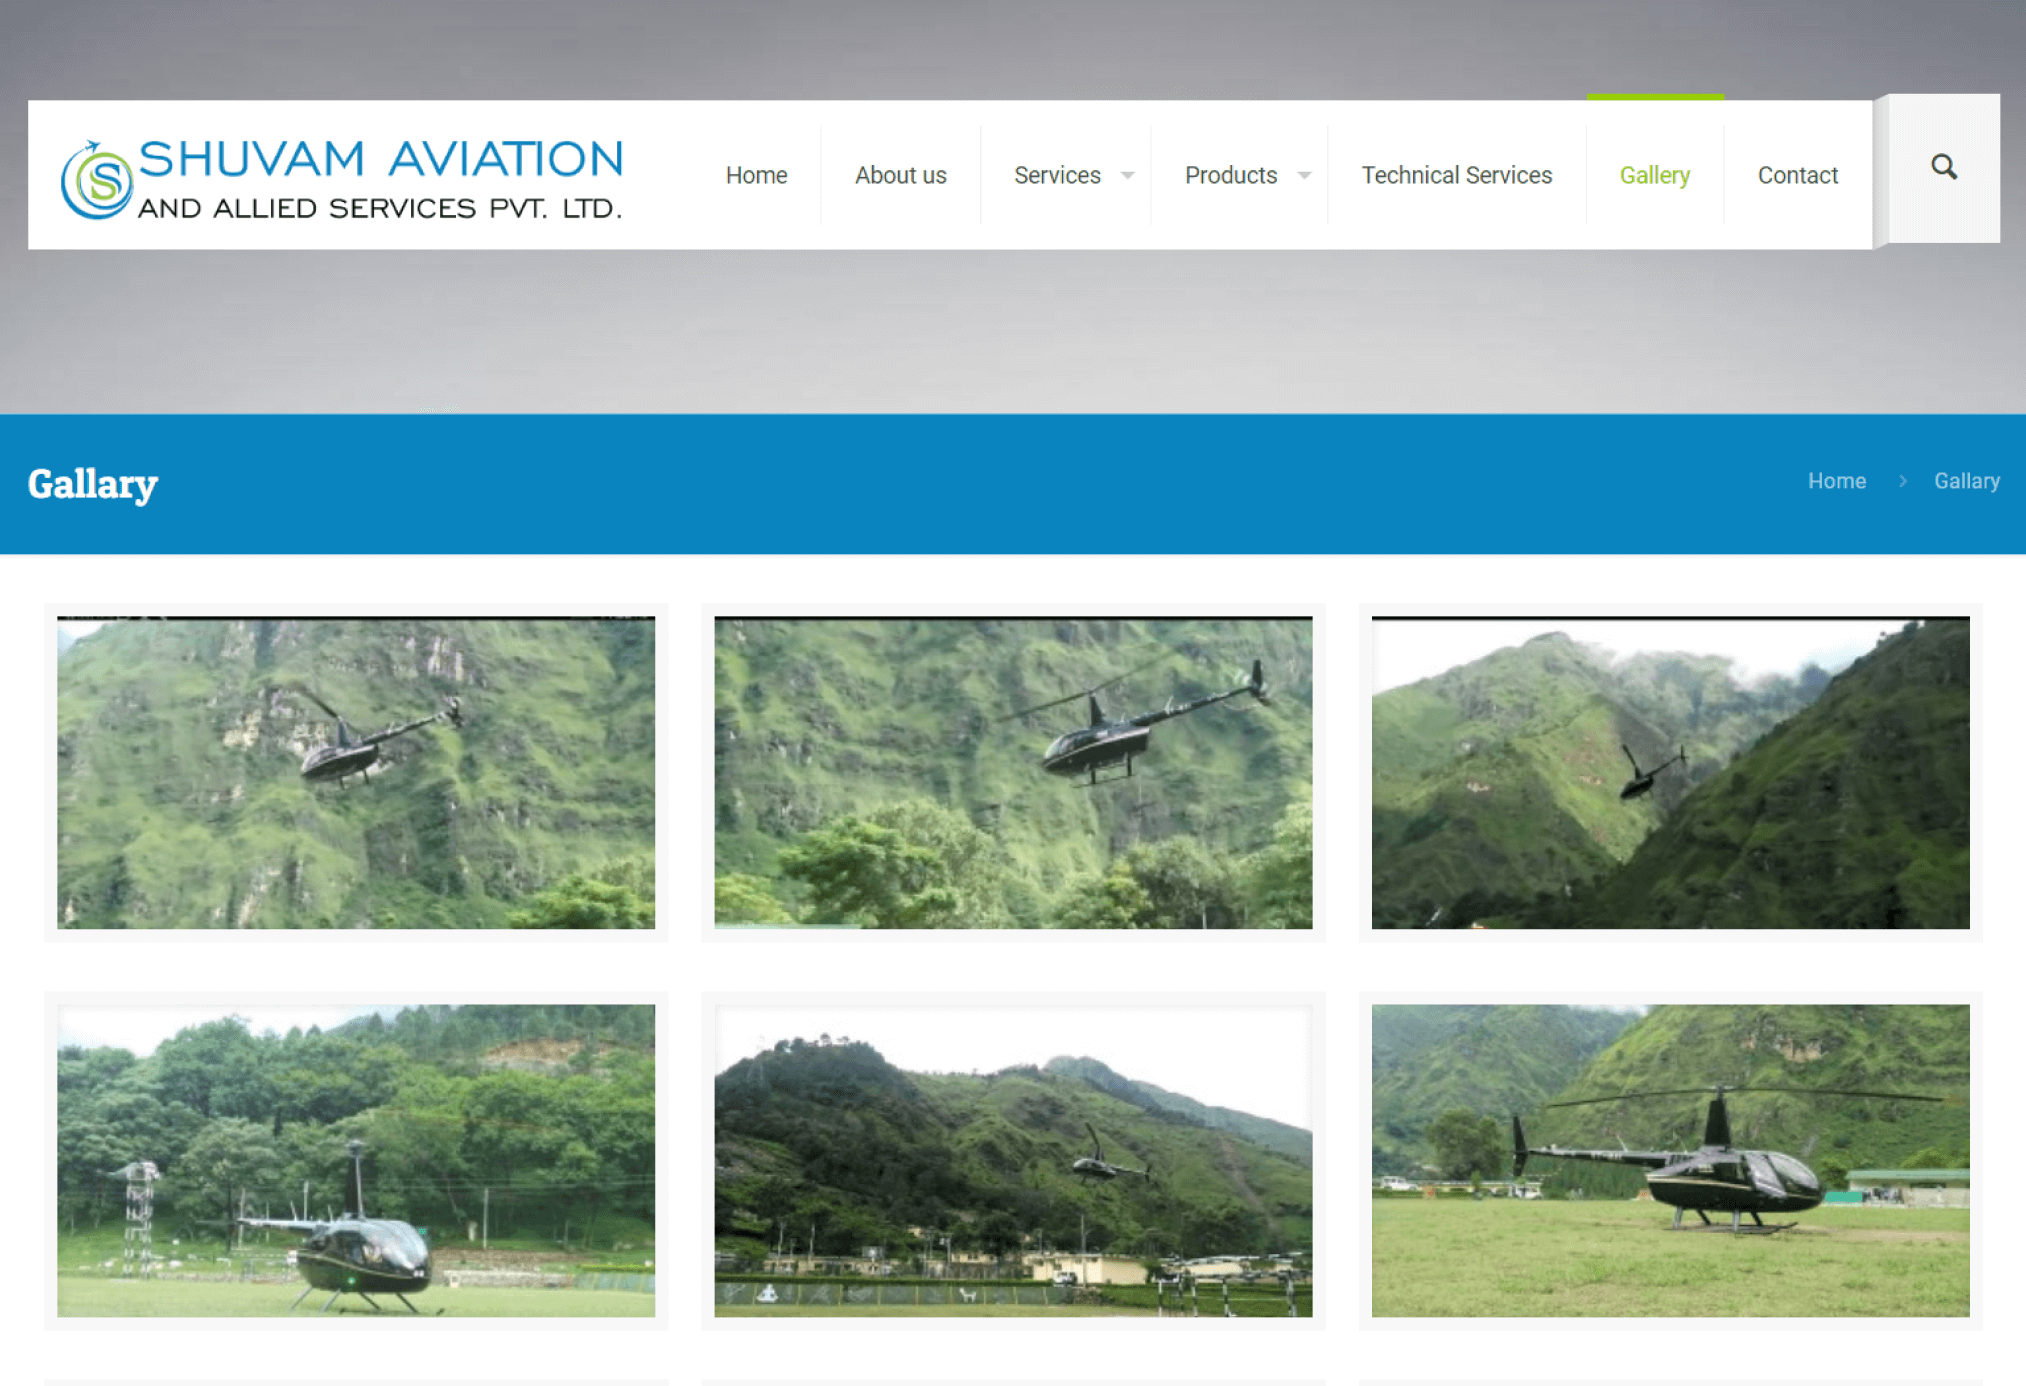The image size is (2026, 1386).
Task: Open the close-up flying helicopter thumbnail
Action: click(1013, 773)
